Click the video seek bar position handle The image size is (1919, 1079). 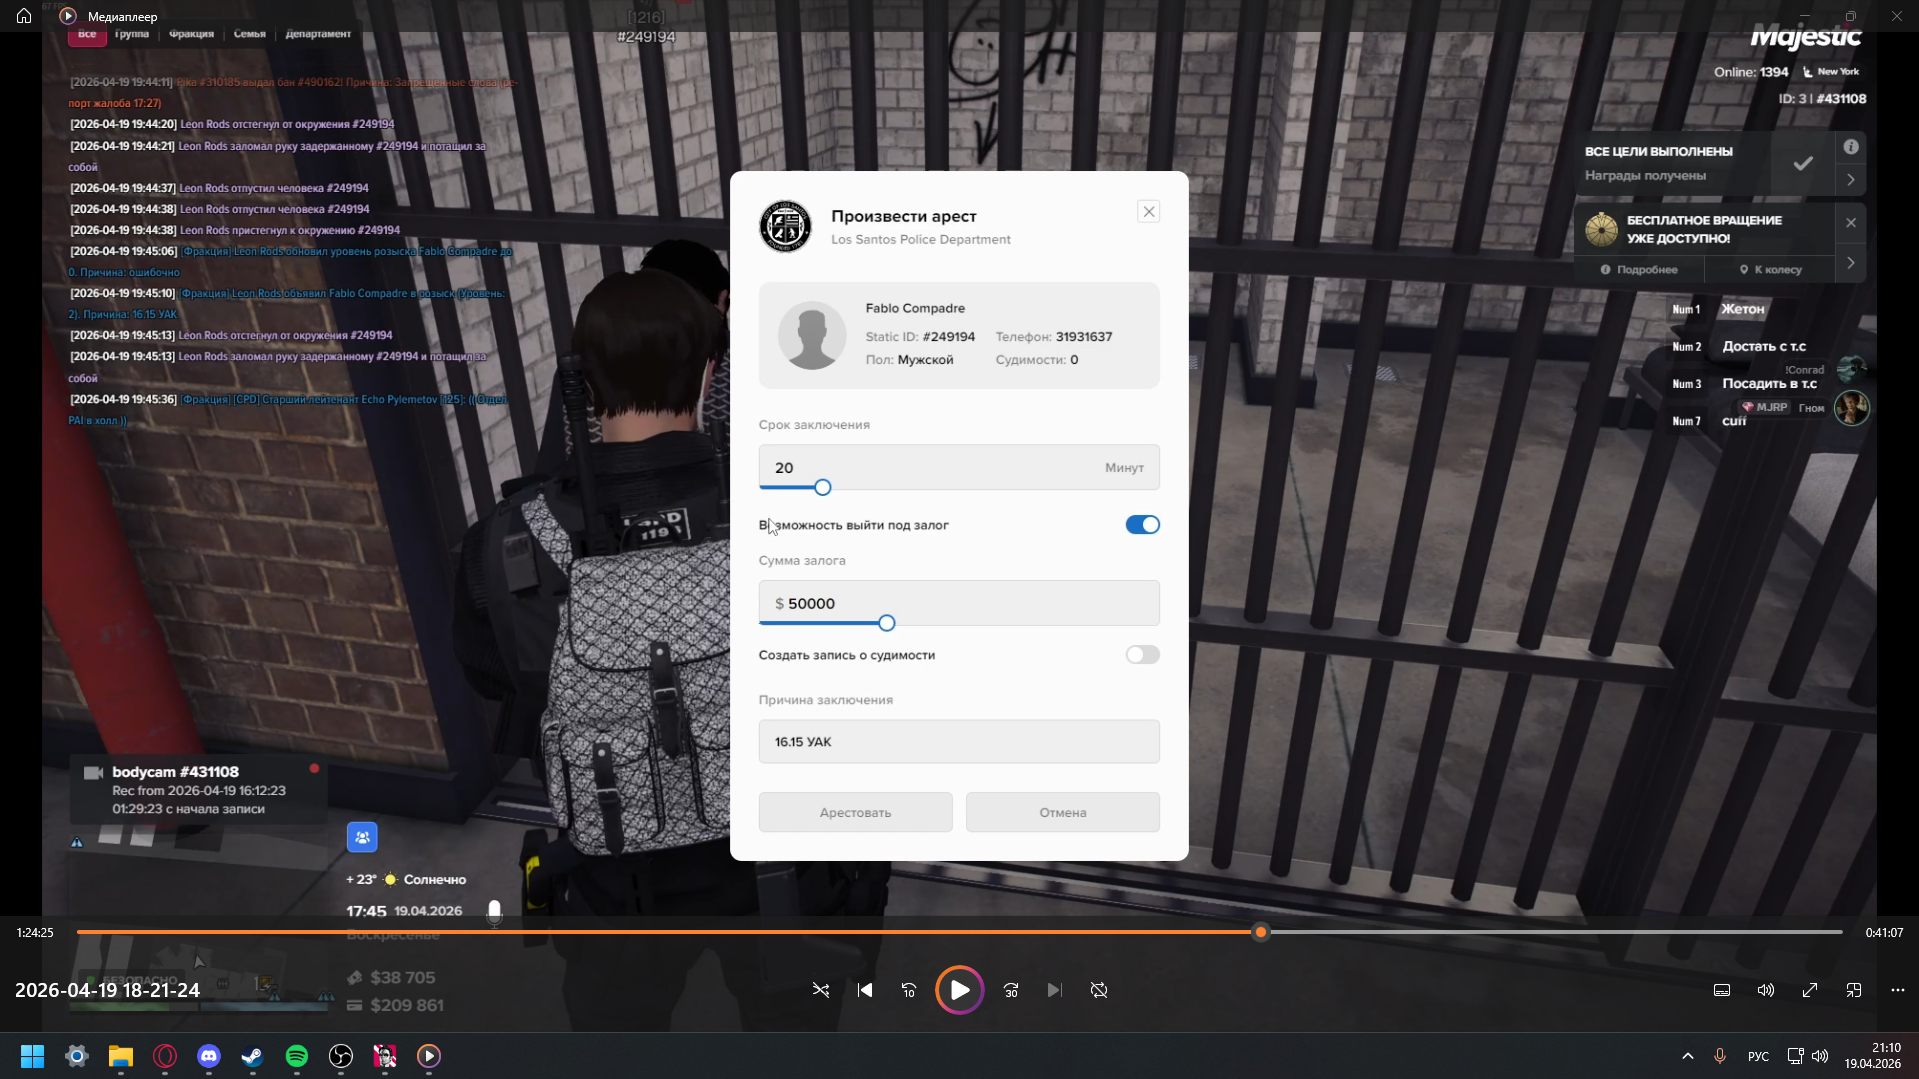point(1261,932)
